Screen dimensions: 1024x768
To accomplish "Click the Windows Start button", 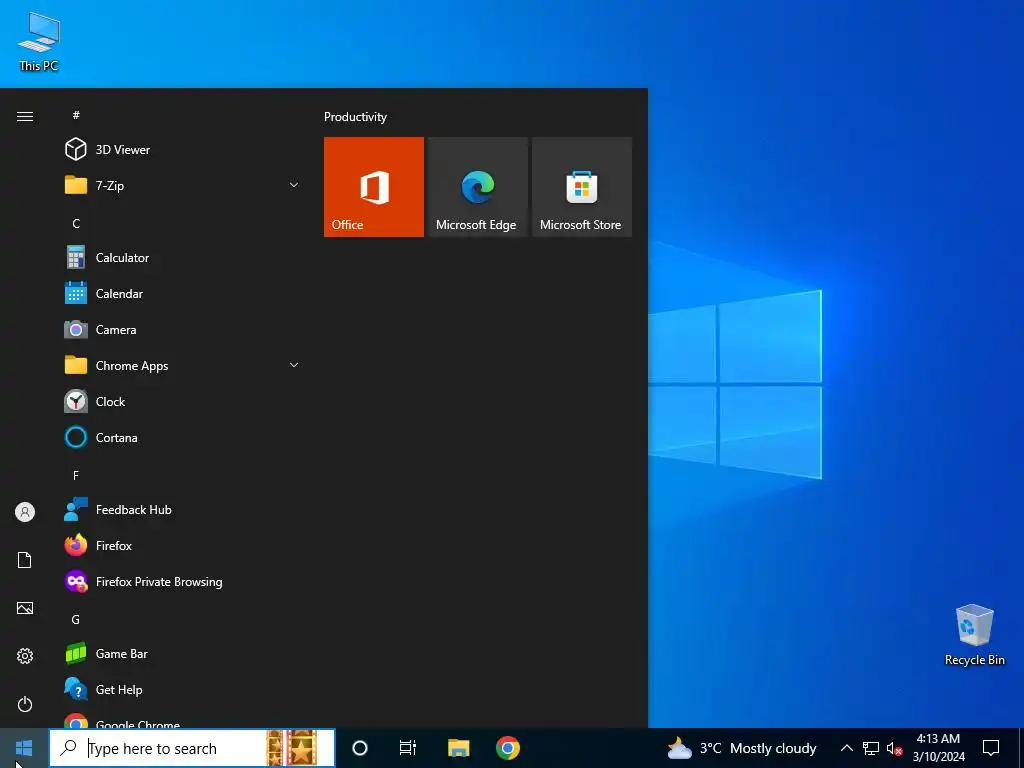I will point(24,748).
